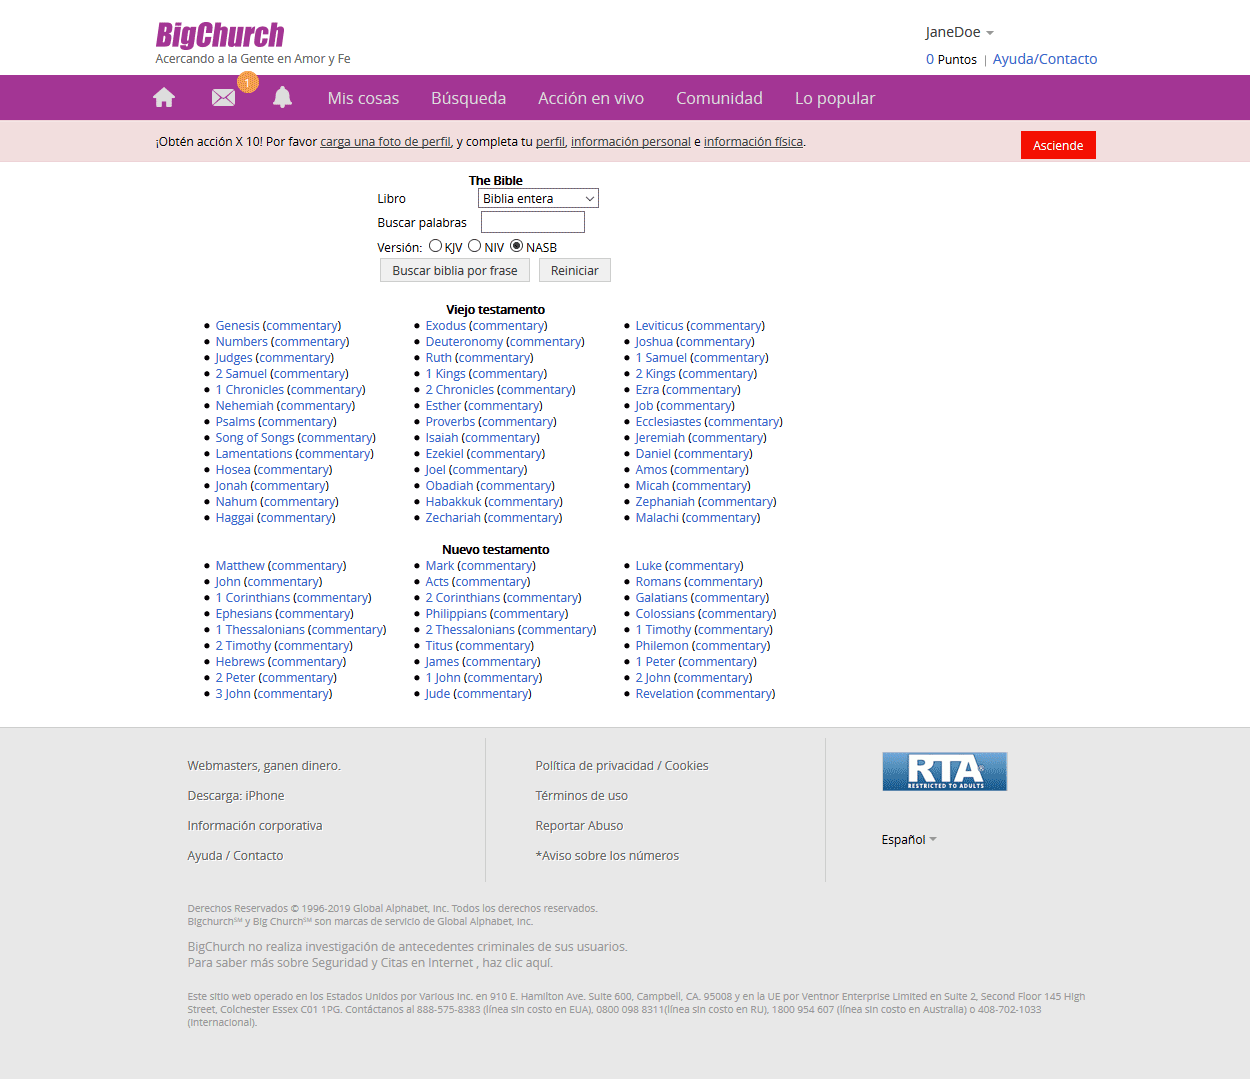Open the Acción en vivo menu

click(591, 98)
